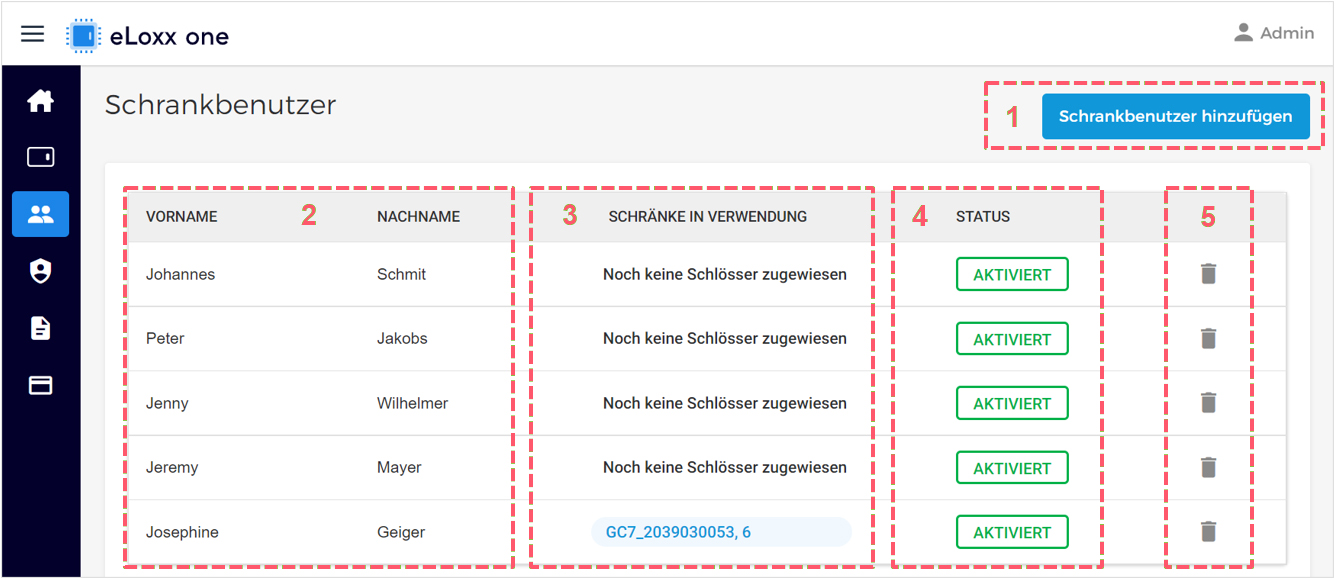The width and height of the screenshot is (1335, 580).
Task: Click the eLoxx one logo icon
Action: (x=83, y=36)
